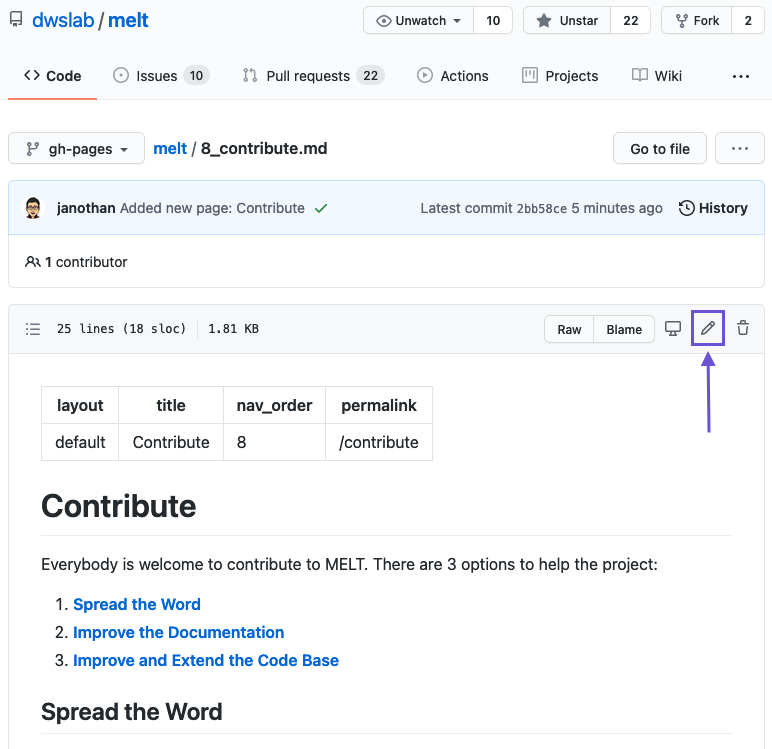The height and width of the screenshot is (749, 772).
Task: Click the repository book icon beside dwslab
Action: click(16, 20)
